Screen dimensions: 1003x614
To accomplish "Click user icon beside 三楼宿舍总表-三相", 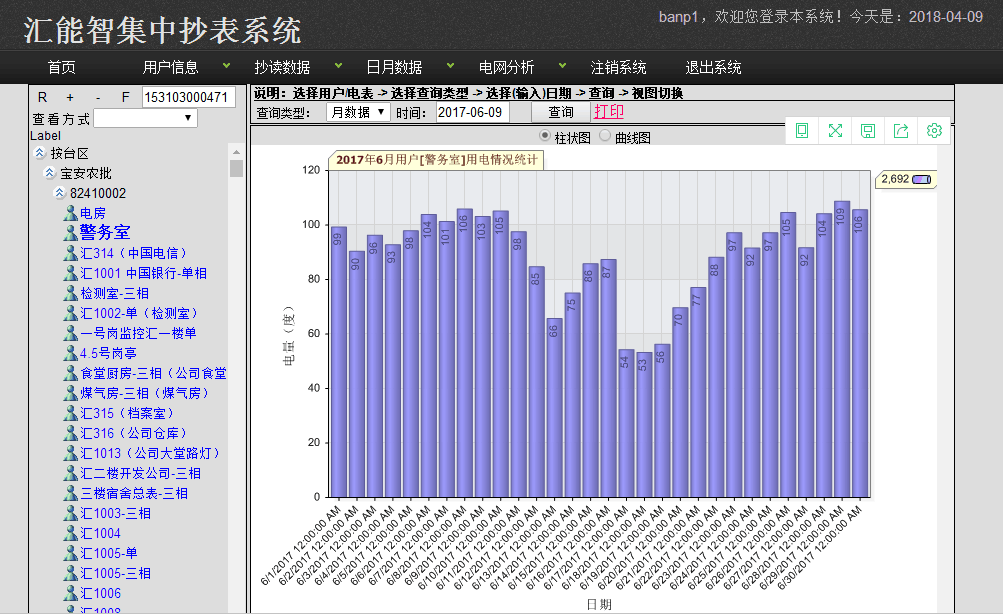I will [70, 493].
